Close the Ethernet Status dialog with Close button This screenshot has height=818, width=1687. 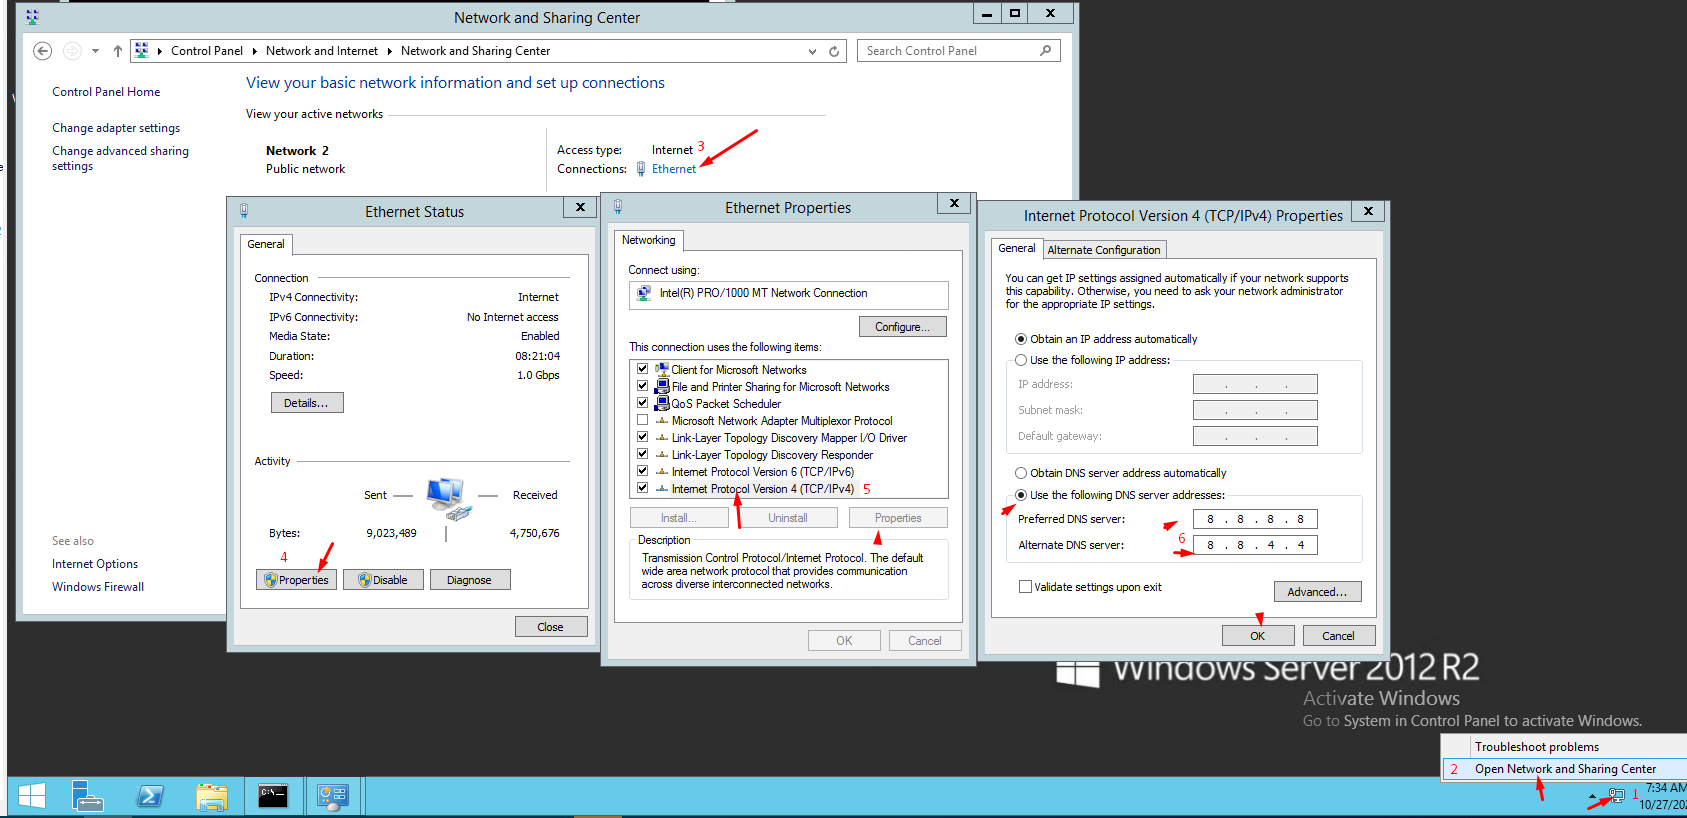coord(551,627)
